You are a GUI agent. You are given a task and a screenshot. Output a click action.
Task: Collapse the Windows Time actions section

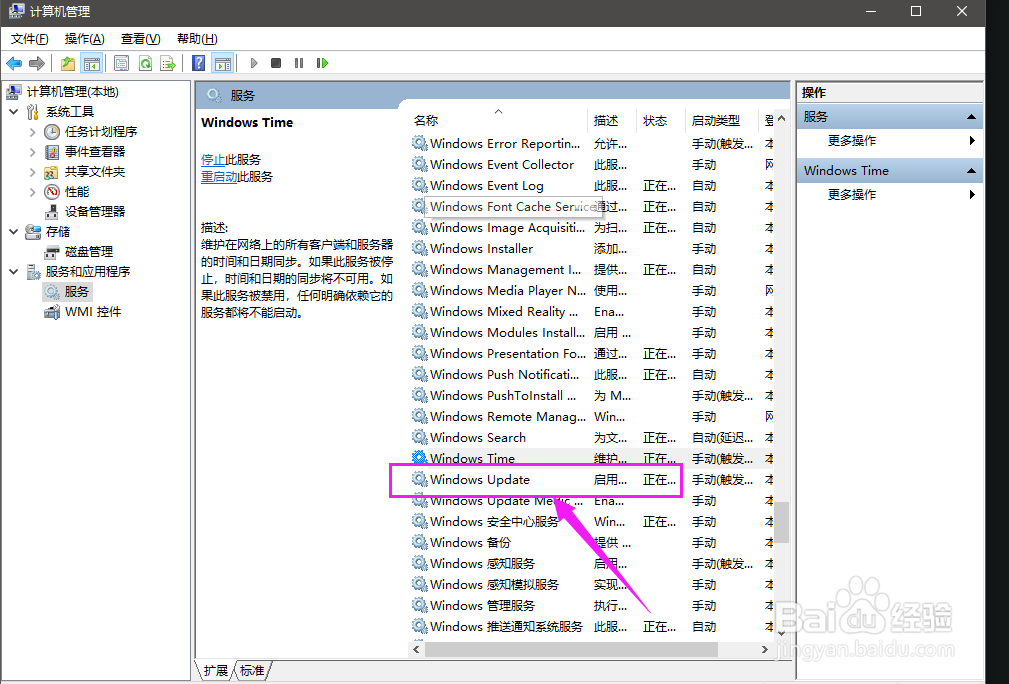(x=971, y=171)
